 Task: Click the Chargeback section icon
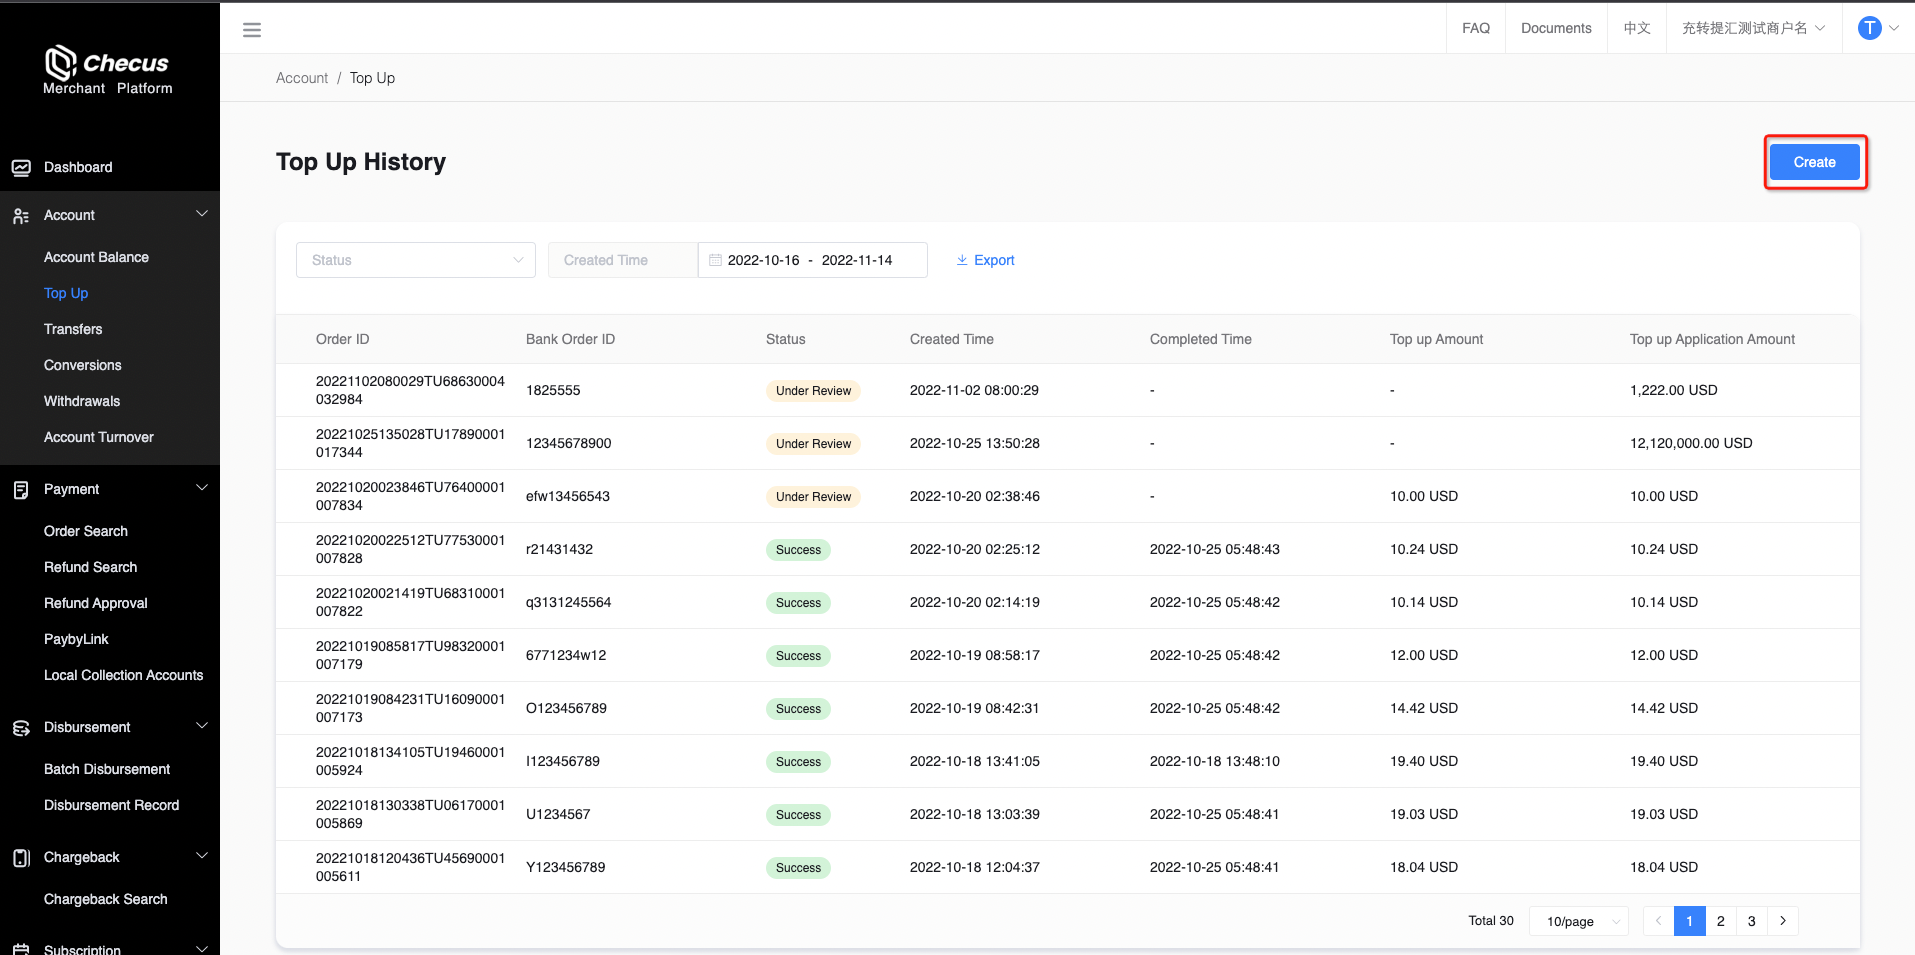21,858
